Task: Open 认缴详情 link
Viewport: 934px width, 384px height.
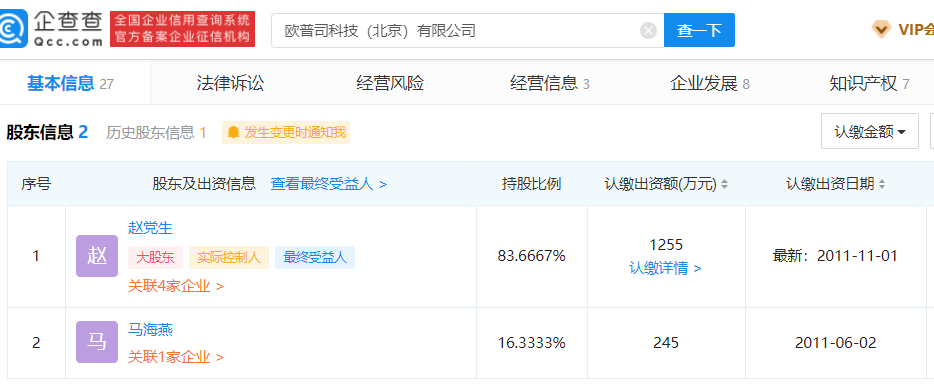Action: pos(665,269)
